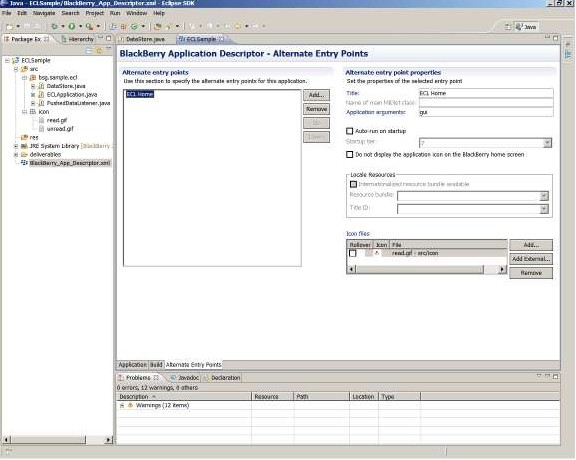Select ECL Home in entry points list
576x460 pixels.
[x=140, y=94]
